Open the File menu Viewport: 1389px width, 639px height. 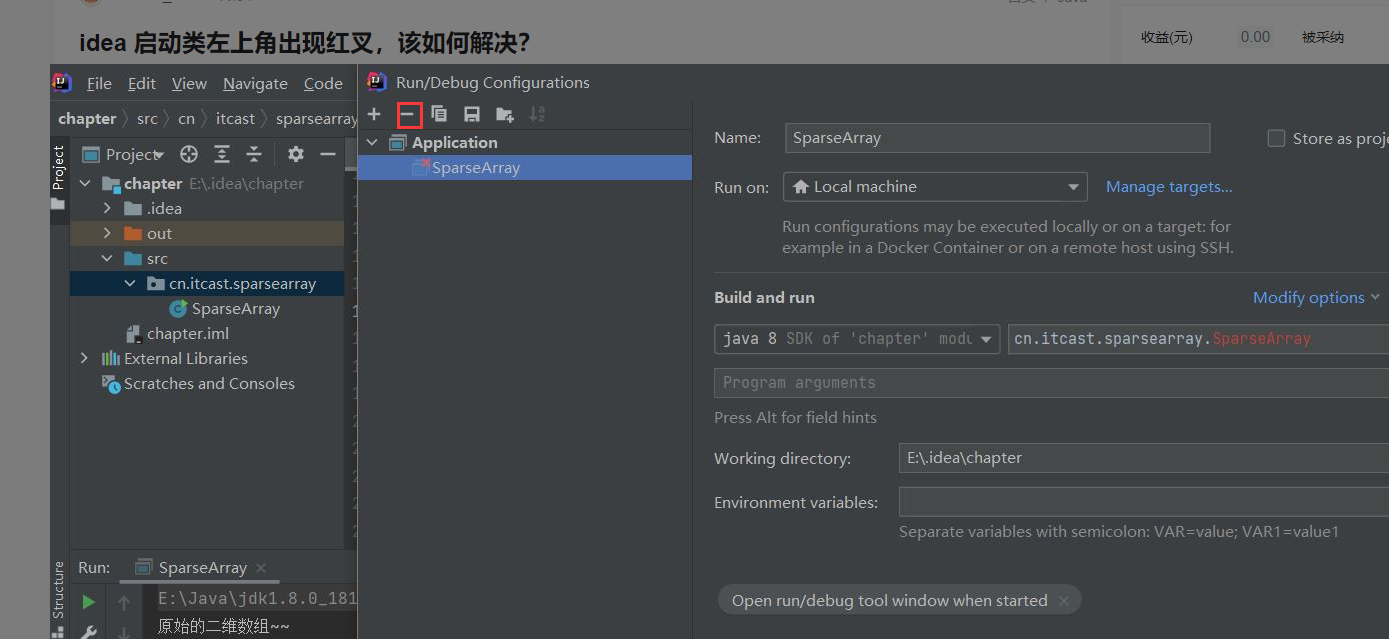[99, 84]
